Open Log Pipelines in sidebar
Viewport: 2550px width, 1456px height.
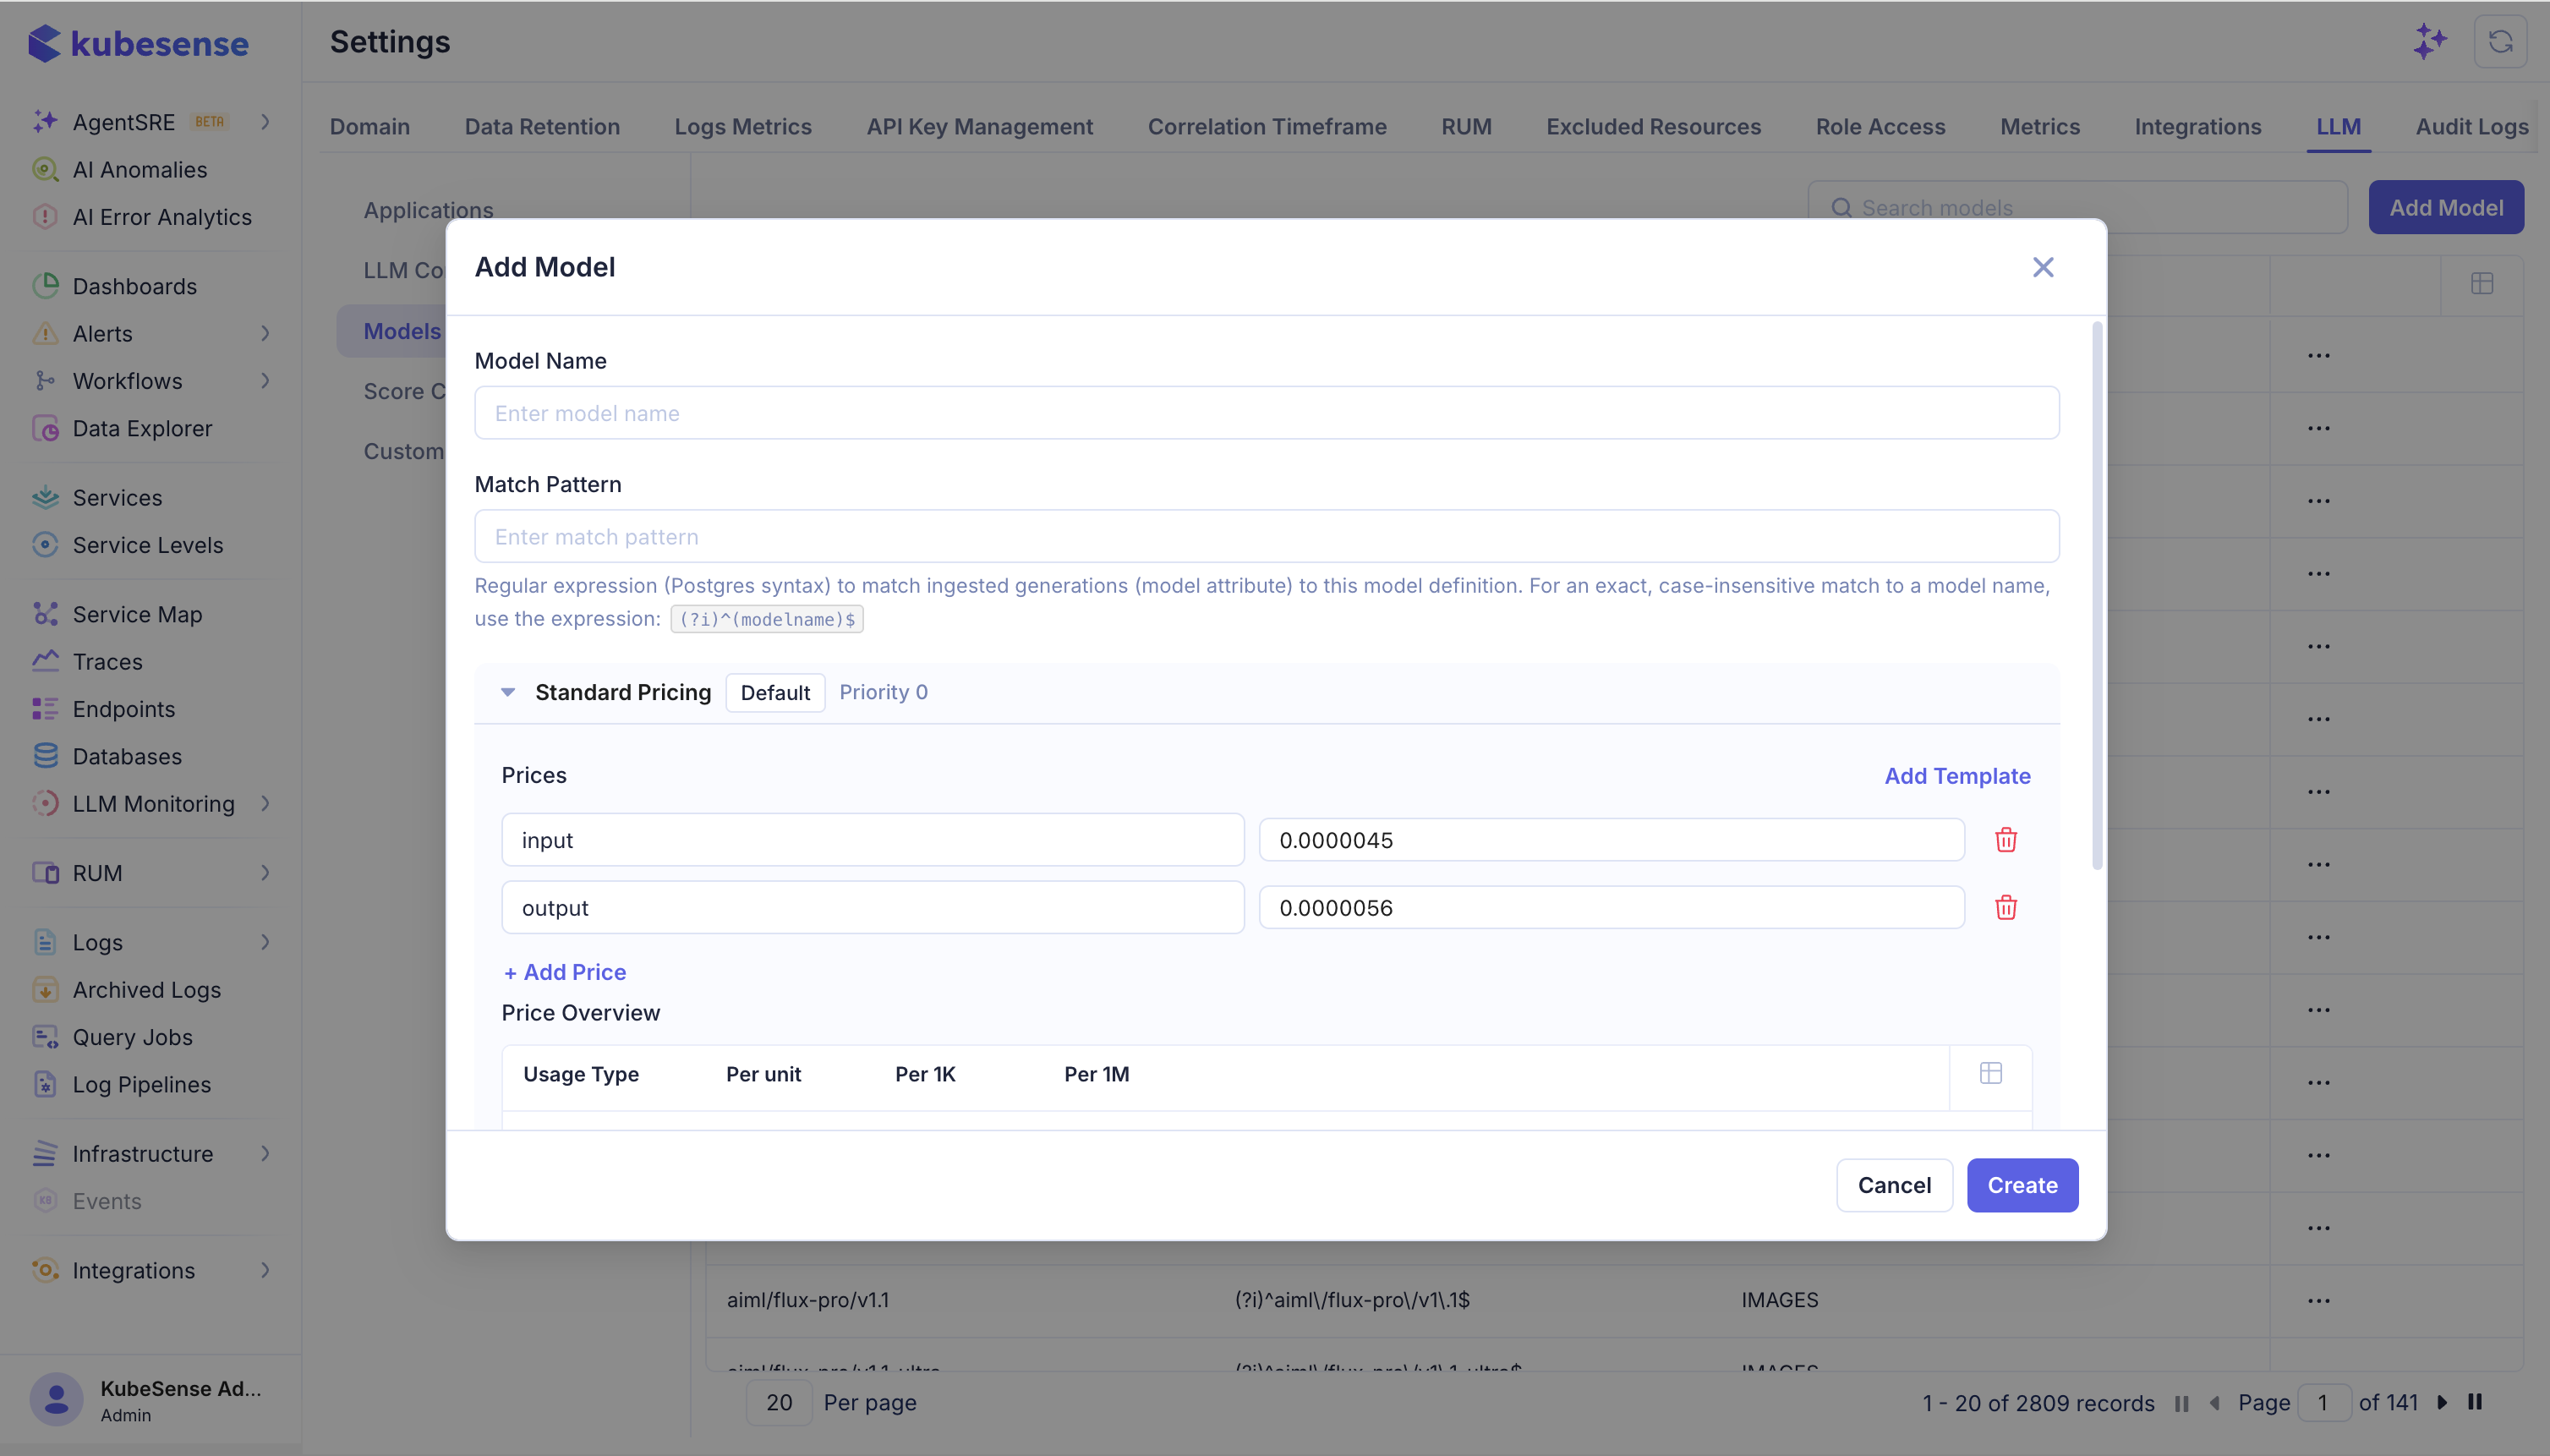(141, 1084)
